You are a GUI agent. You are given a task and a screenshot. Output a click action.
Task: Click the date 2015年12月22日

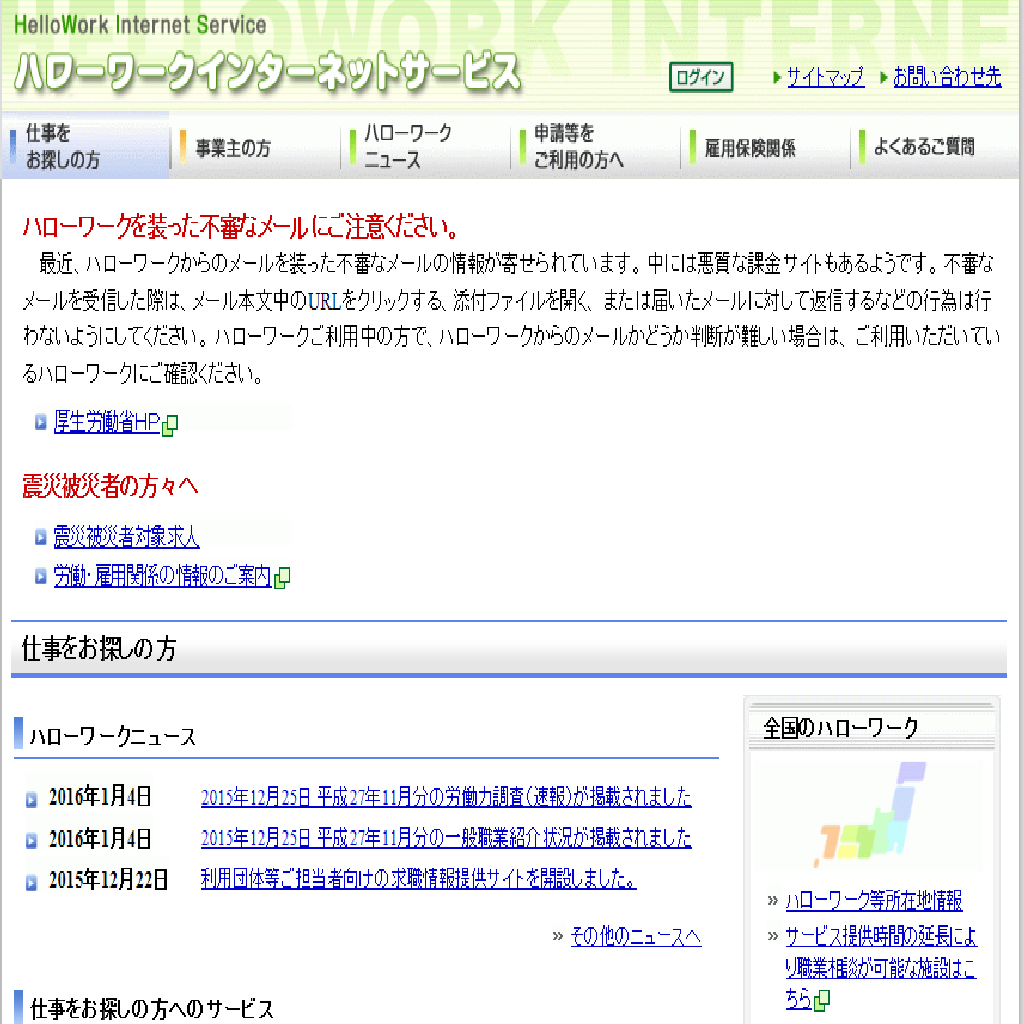108,880
